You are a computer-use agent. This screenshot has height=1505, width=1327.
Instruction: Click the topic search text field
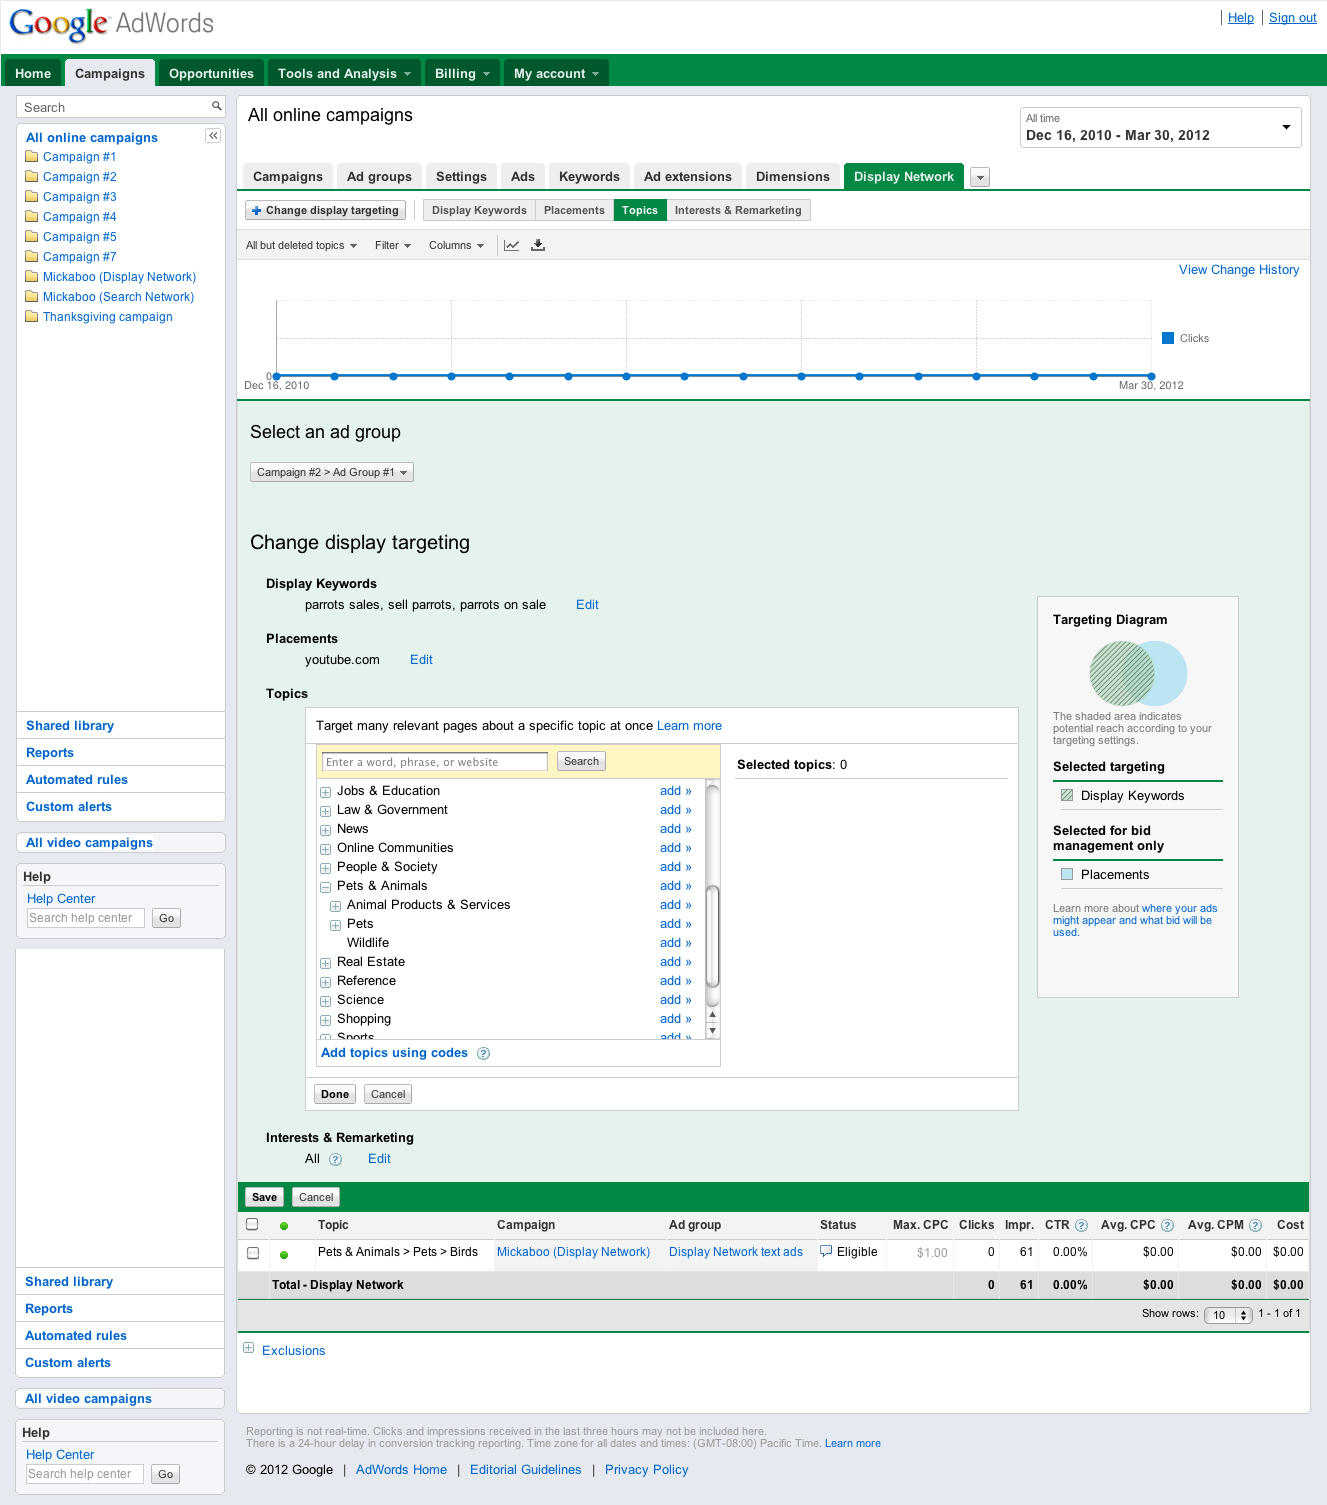434,762
